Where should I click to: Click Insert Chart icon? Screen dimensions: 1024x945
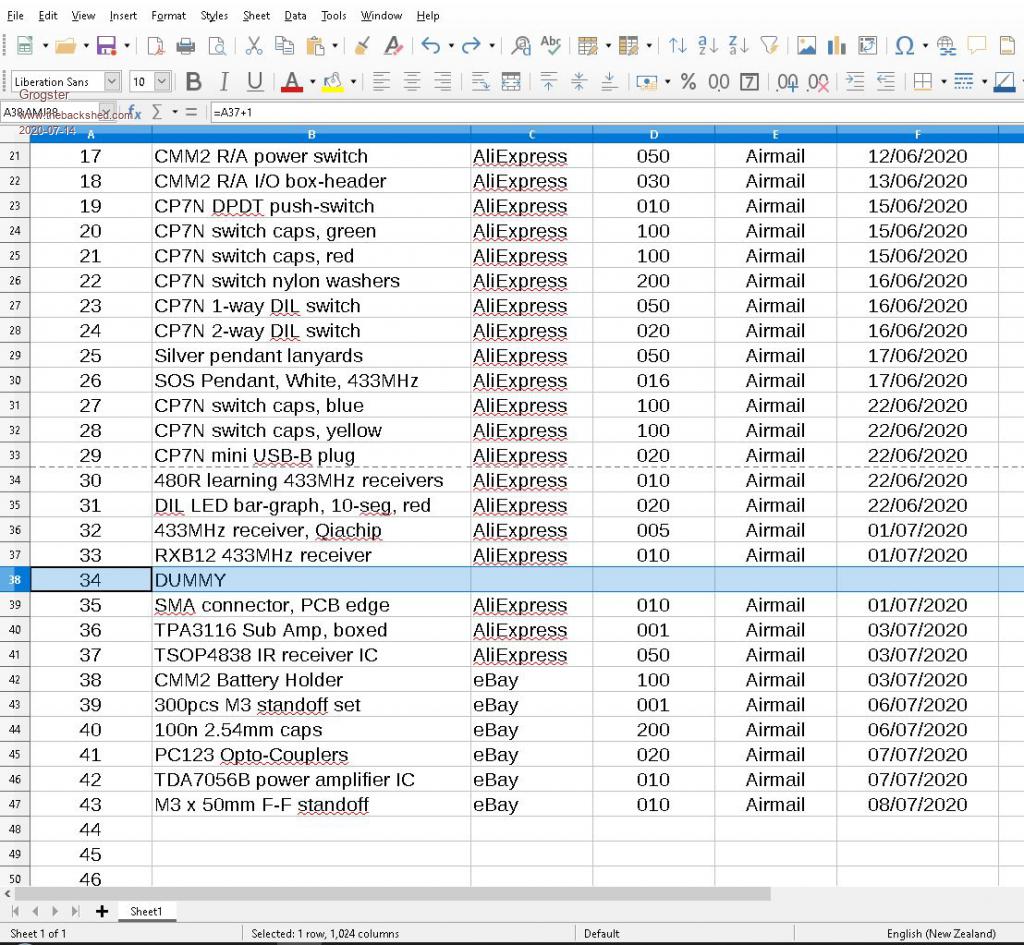(837, 46)
